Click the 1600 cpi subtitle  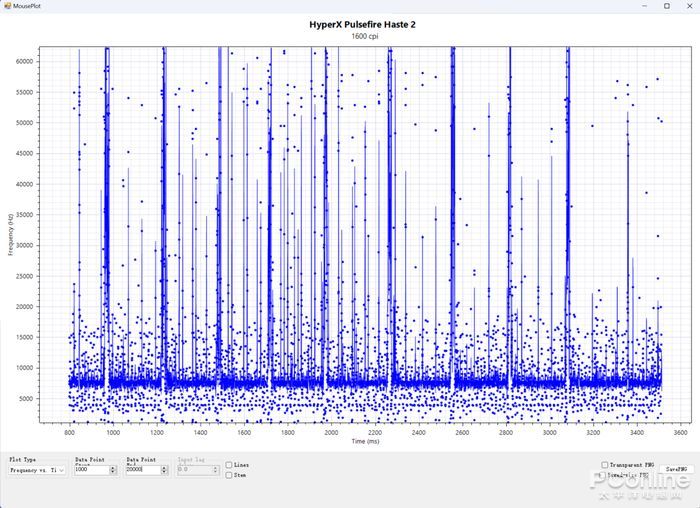pyautogui.click(x=364, y=36)
